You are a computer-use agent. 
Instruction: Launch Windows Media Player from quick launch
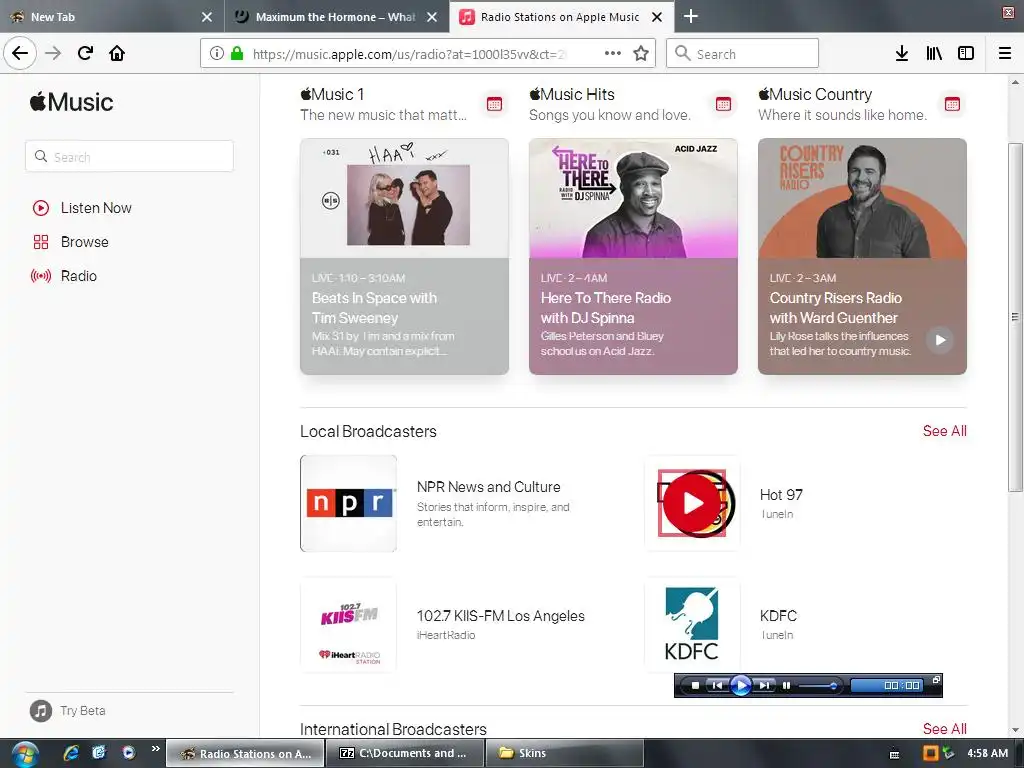pyautogui.click(x=129, y=753)
